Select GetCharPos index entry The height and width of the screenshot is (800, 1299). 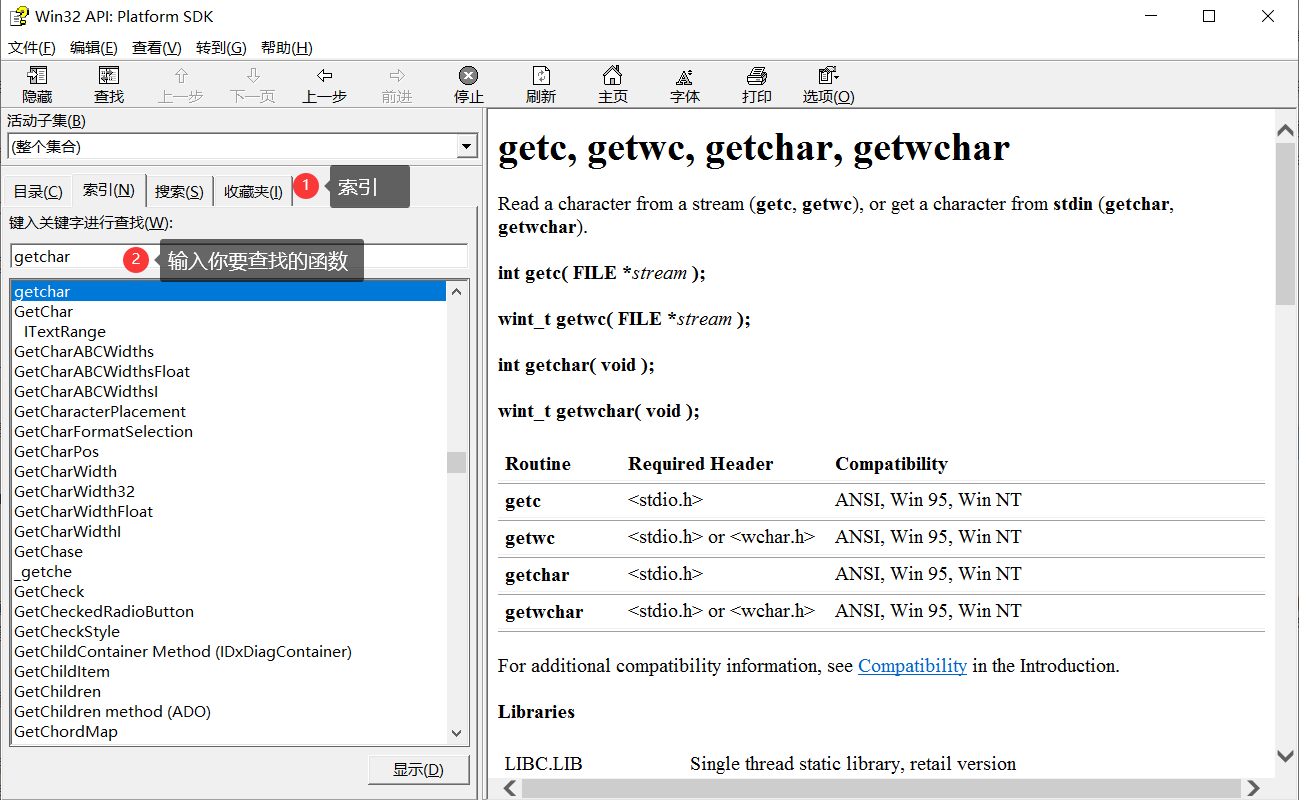(x=57, y=452)
